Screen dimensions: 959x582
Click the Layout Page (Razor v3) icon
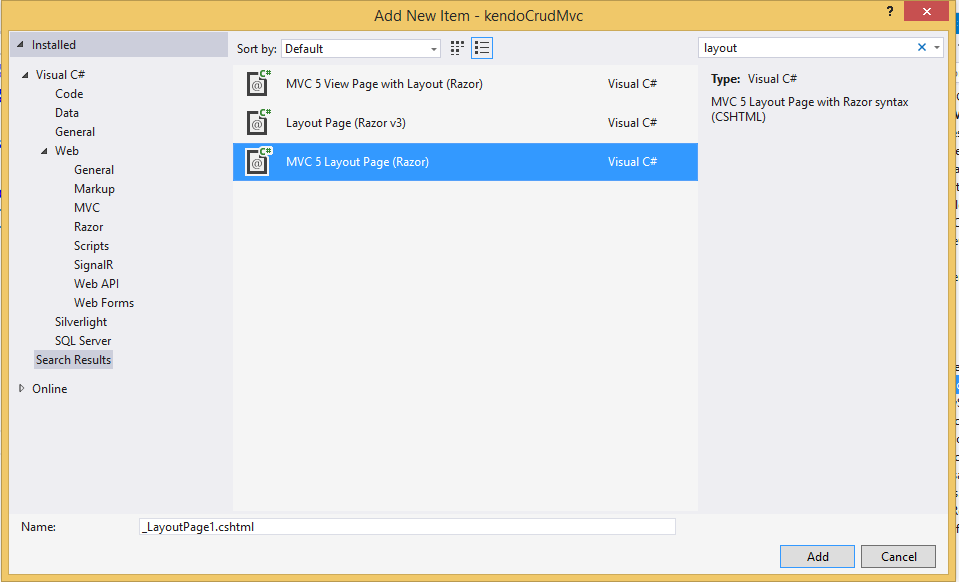coord(259,122)
